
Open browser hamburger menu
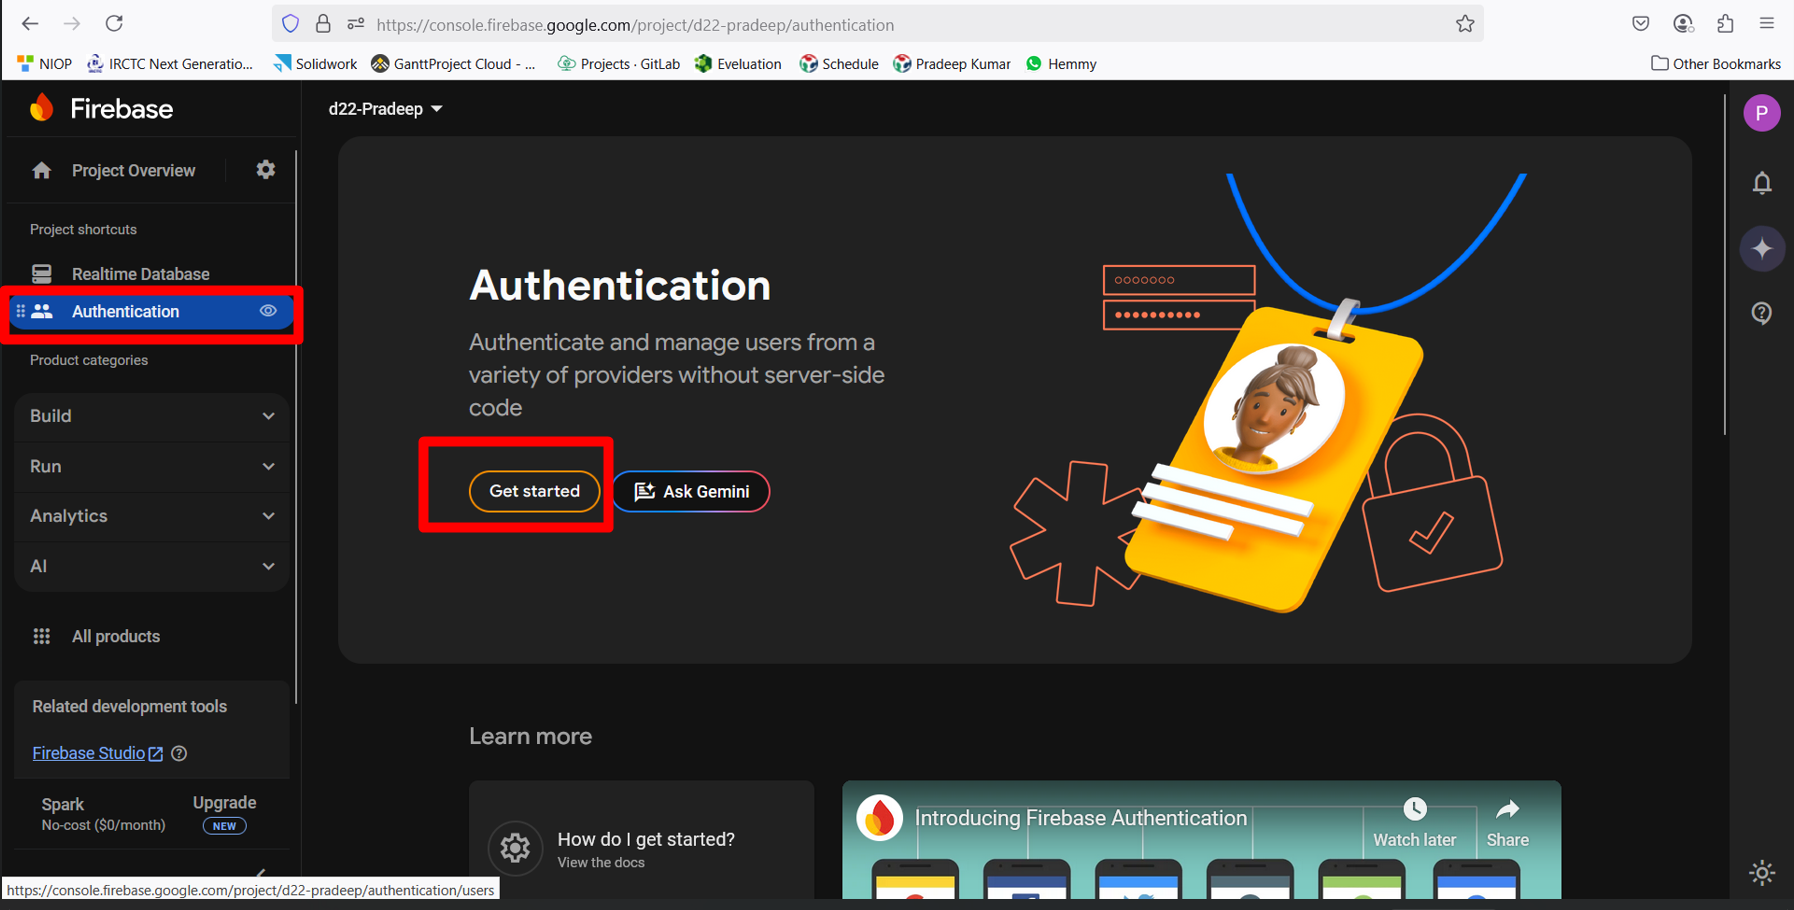point(1767,24)
